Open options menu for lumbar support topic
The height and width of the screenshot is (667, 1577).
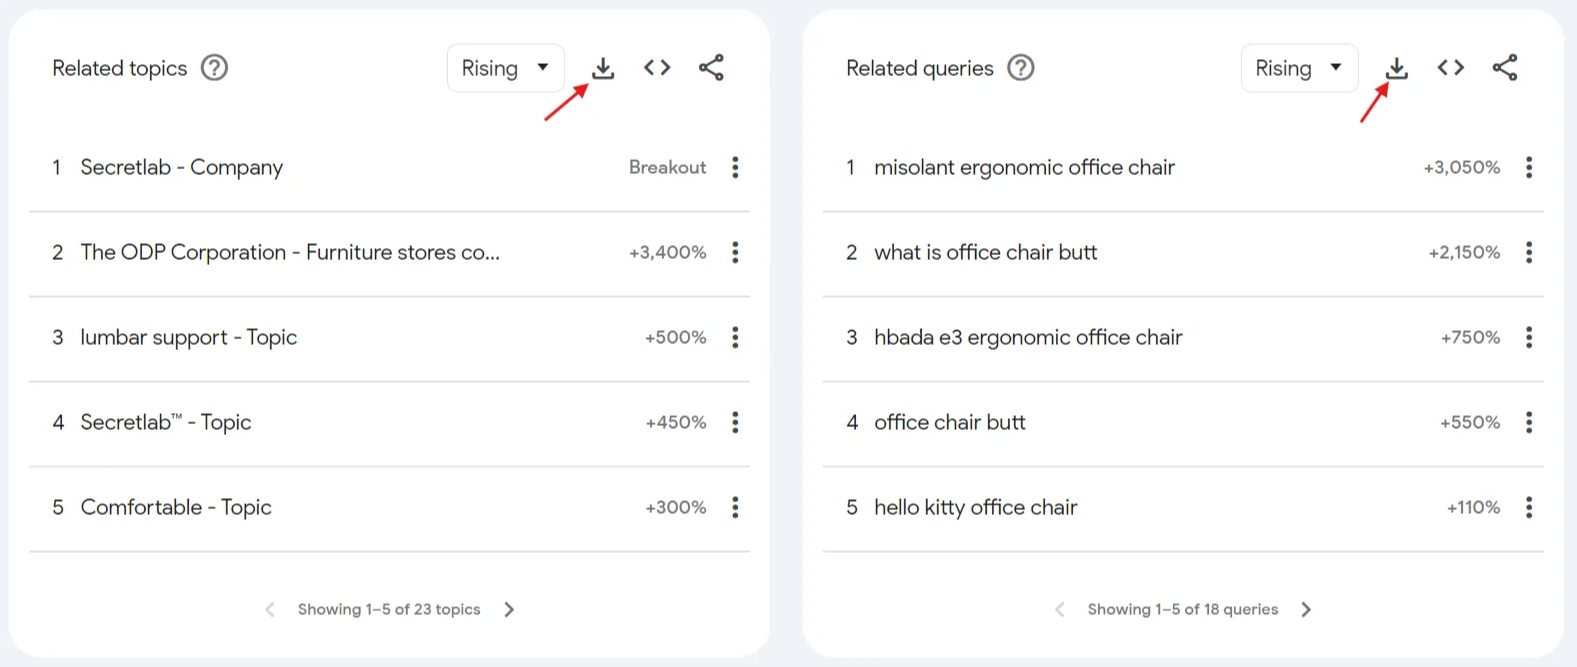coord(735,337)
